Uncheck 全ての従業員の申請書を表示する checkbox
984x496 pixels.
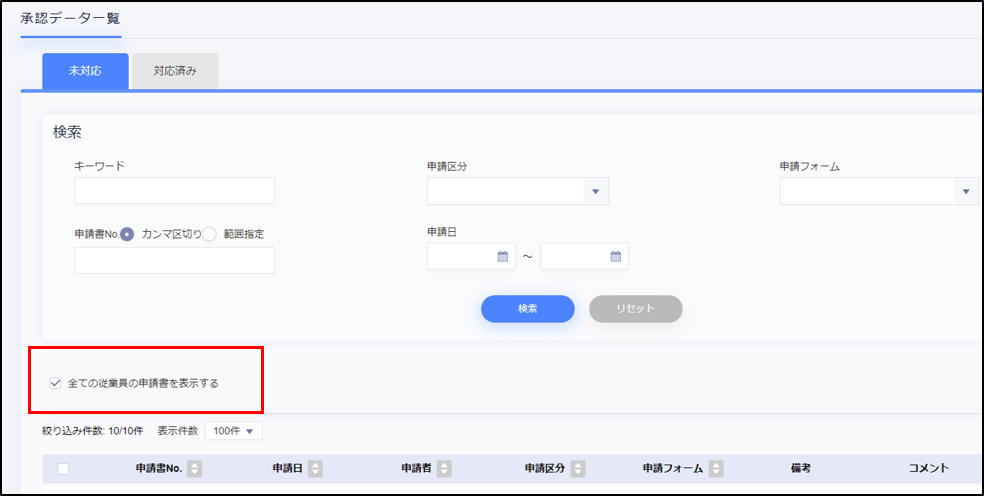56,383
